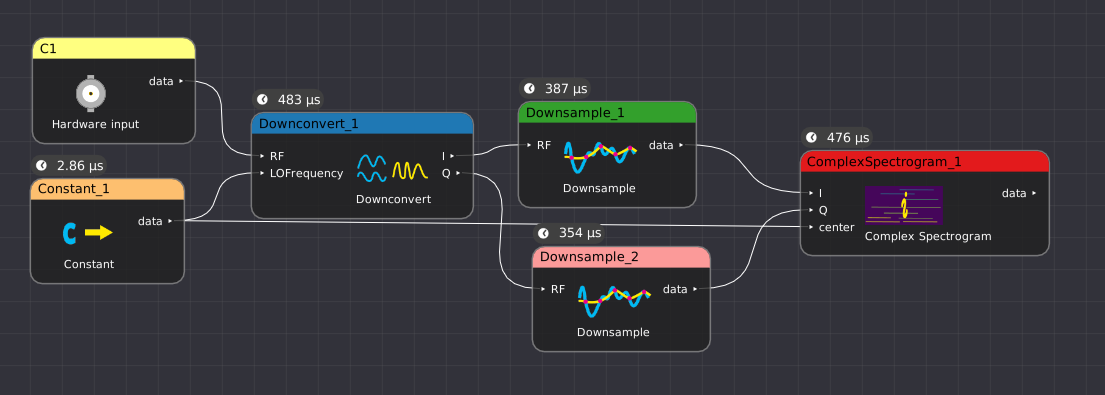Select the Downsample_2 node pink title bar

(x=621, y=257)
